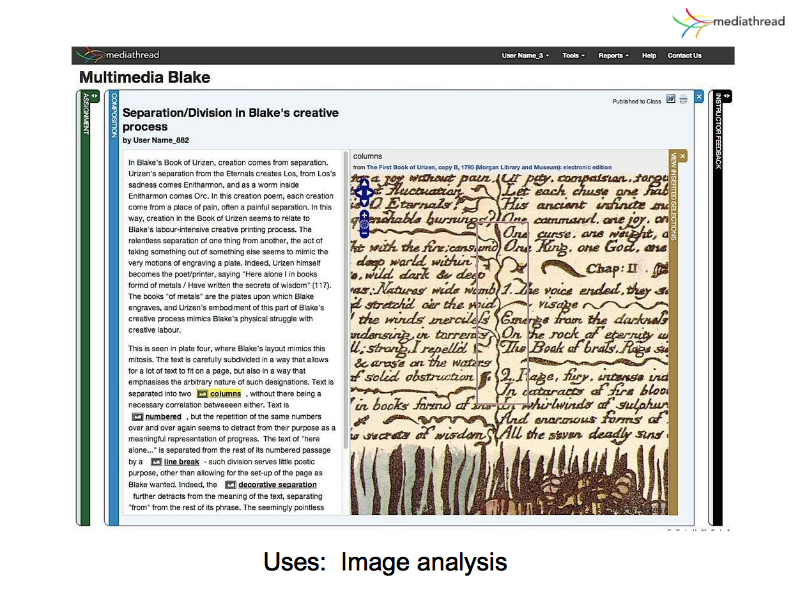Click the mediathread logo in the navbar
Image resolution: width=800 pixels, height=600 pixels.
[x=118, y=56]
